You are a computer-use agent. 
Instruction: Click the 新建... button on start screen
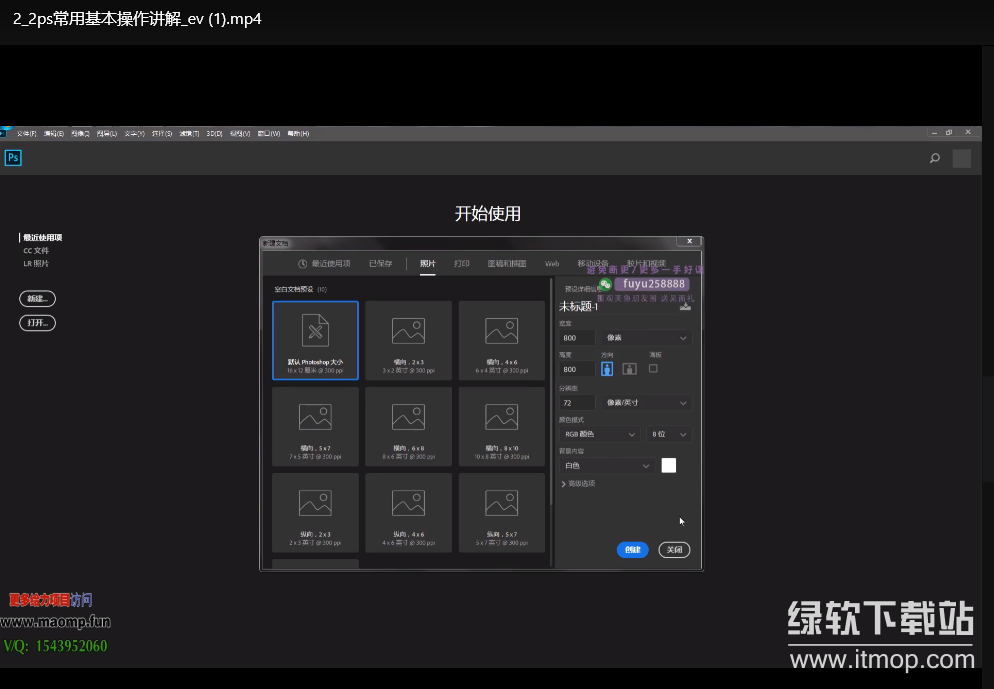tap(37, 299)
